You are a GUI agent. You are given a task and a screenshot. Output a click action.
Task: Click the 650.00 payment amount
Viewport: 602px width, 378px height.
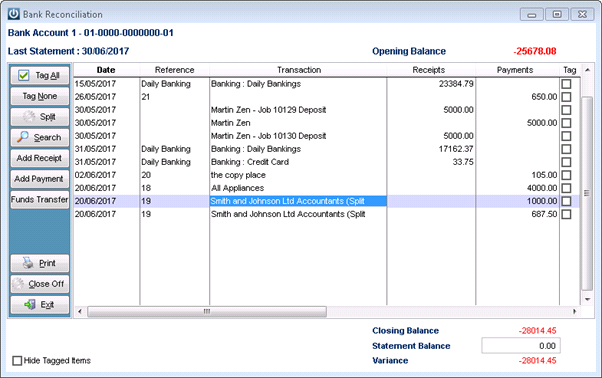pos(544,97)
